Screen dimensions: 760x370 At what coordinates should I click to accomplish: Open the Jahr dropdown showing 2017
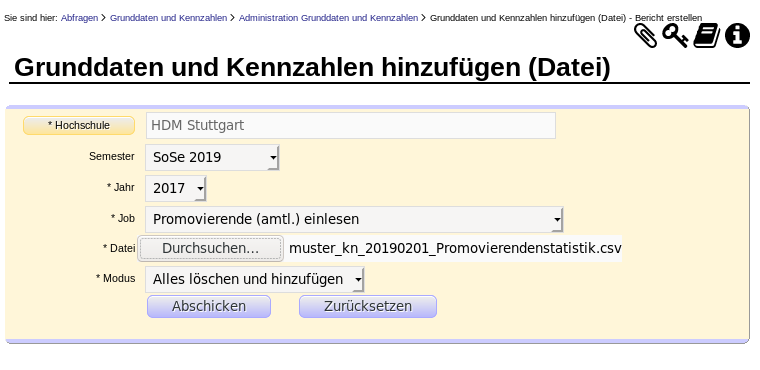(176, 188)
